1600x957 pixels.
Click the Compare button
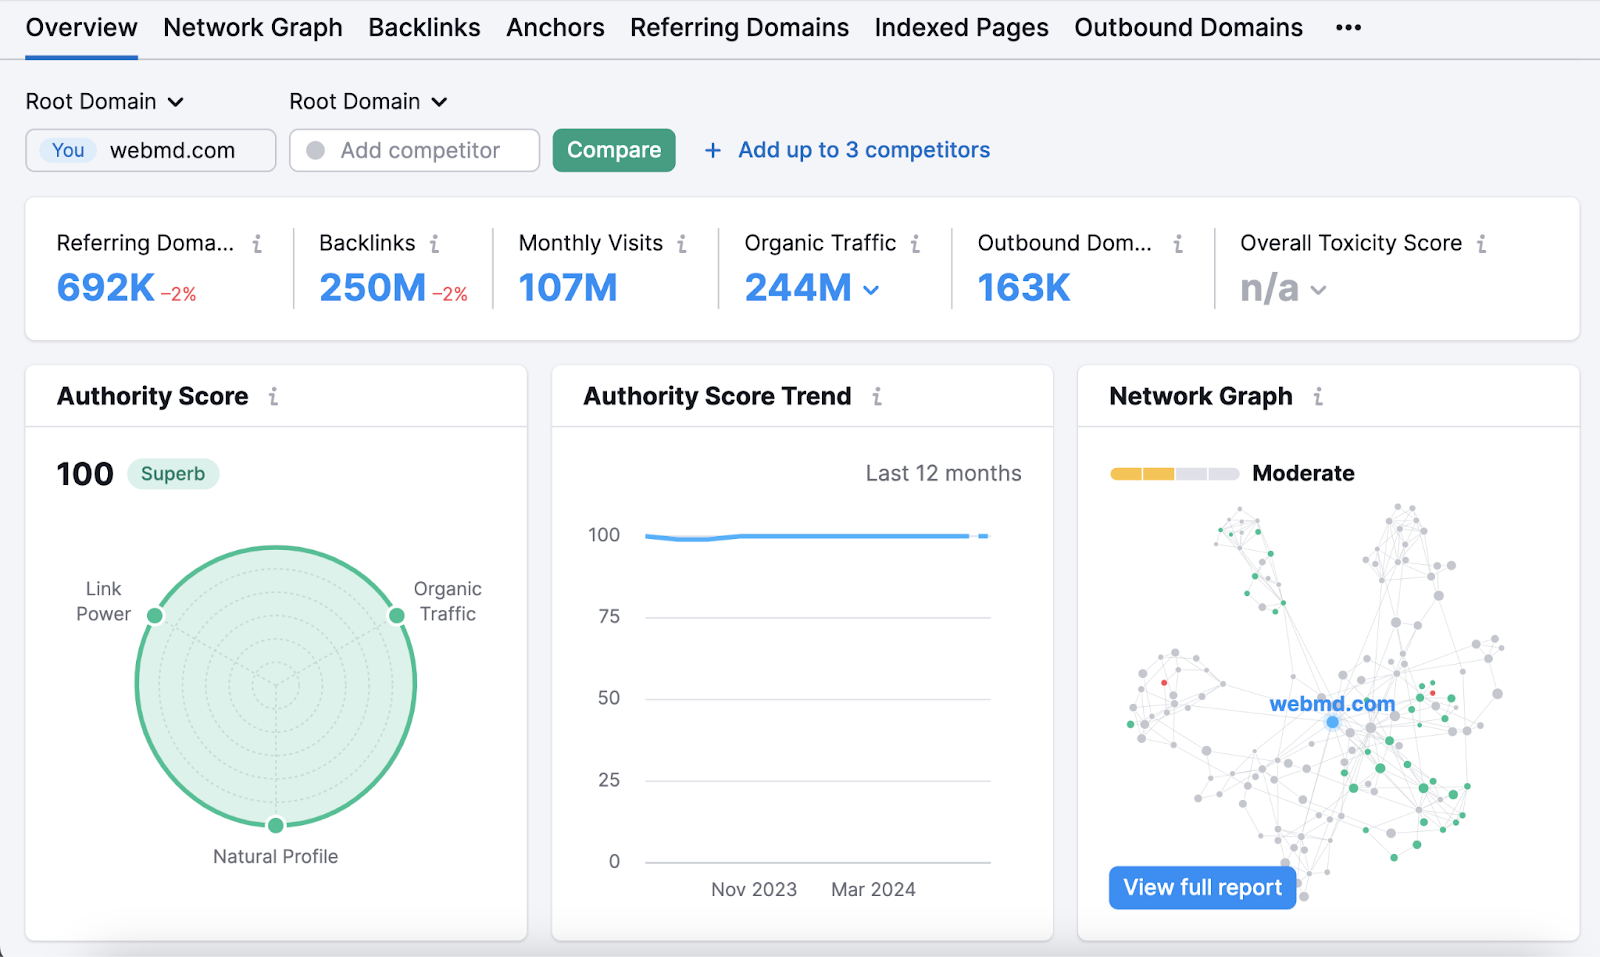(613, 150)
